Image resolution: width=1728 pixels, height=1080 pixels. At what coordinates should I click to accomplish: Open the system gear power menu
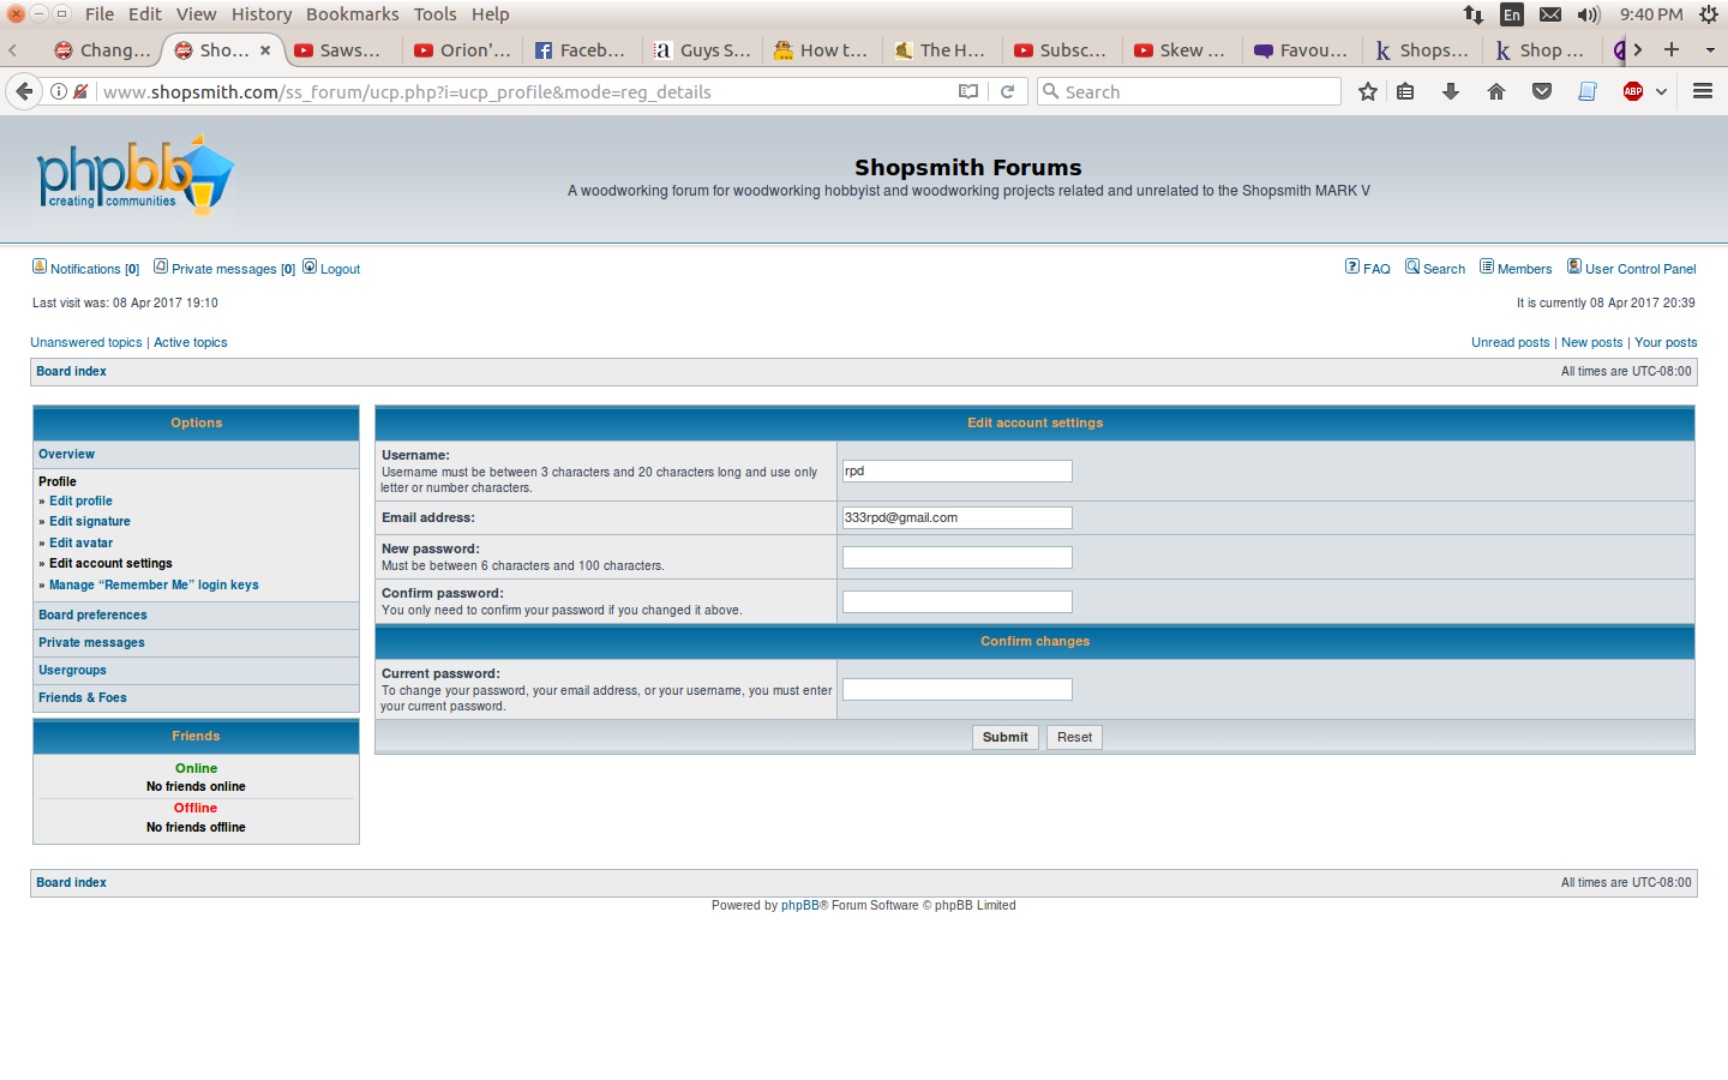tap(1708, 14)
